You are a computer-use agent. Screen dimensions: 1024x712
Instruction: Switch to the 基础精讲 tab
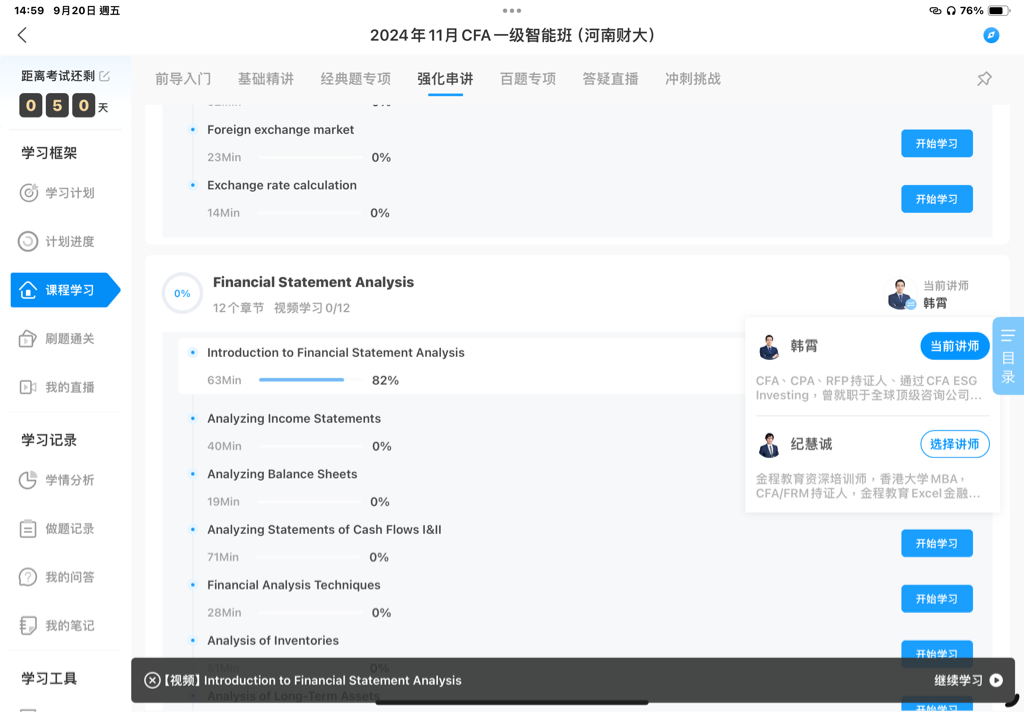point(266,79)
